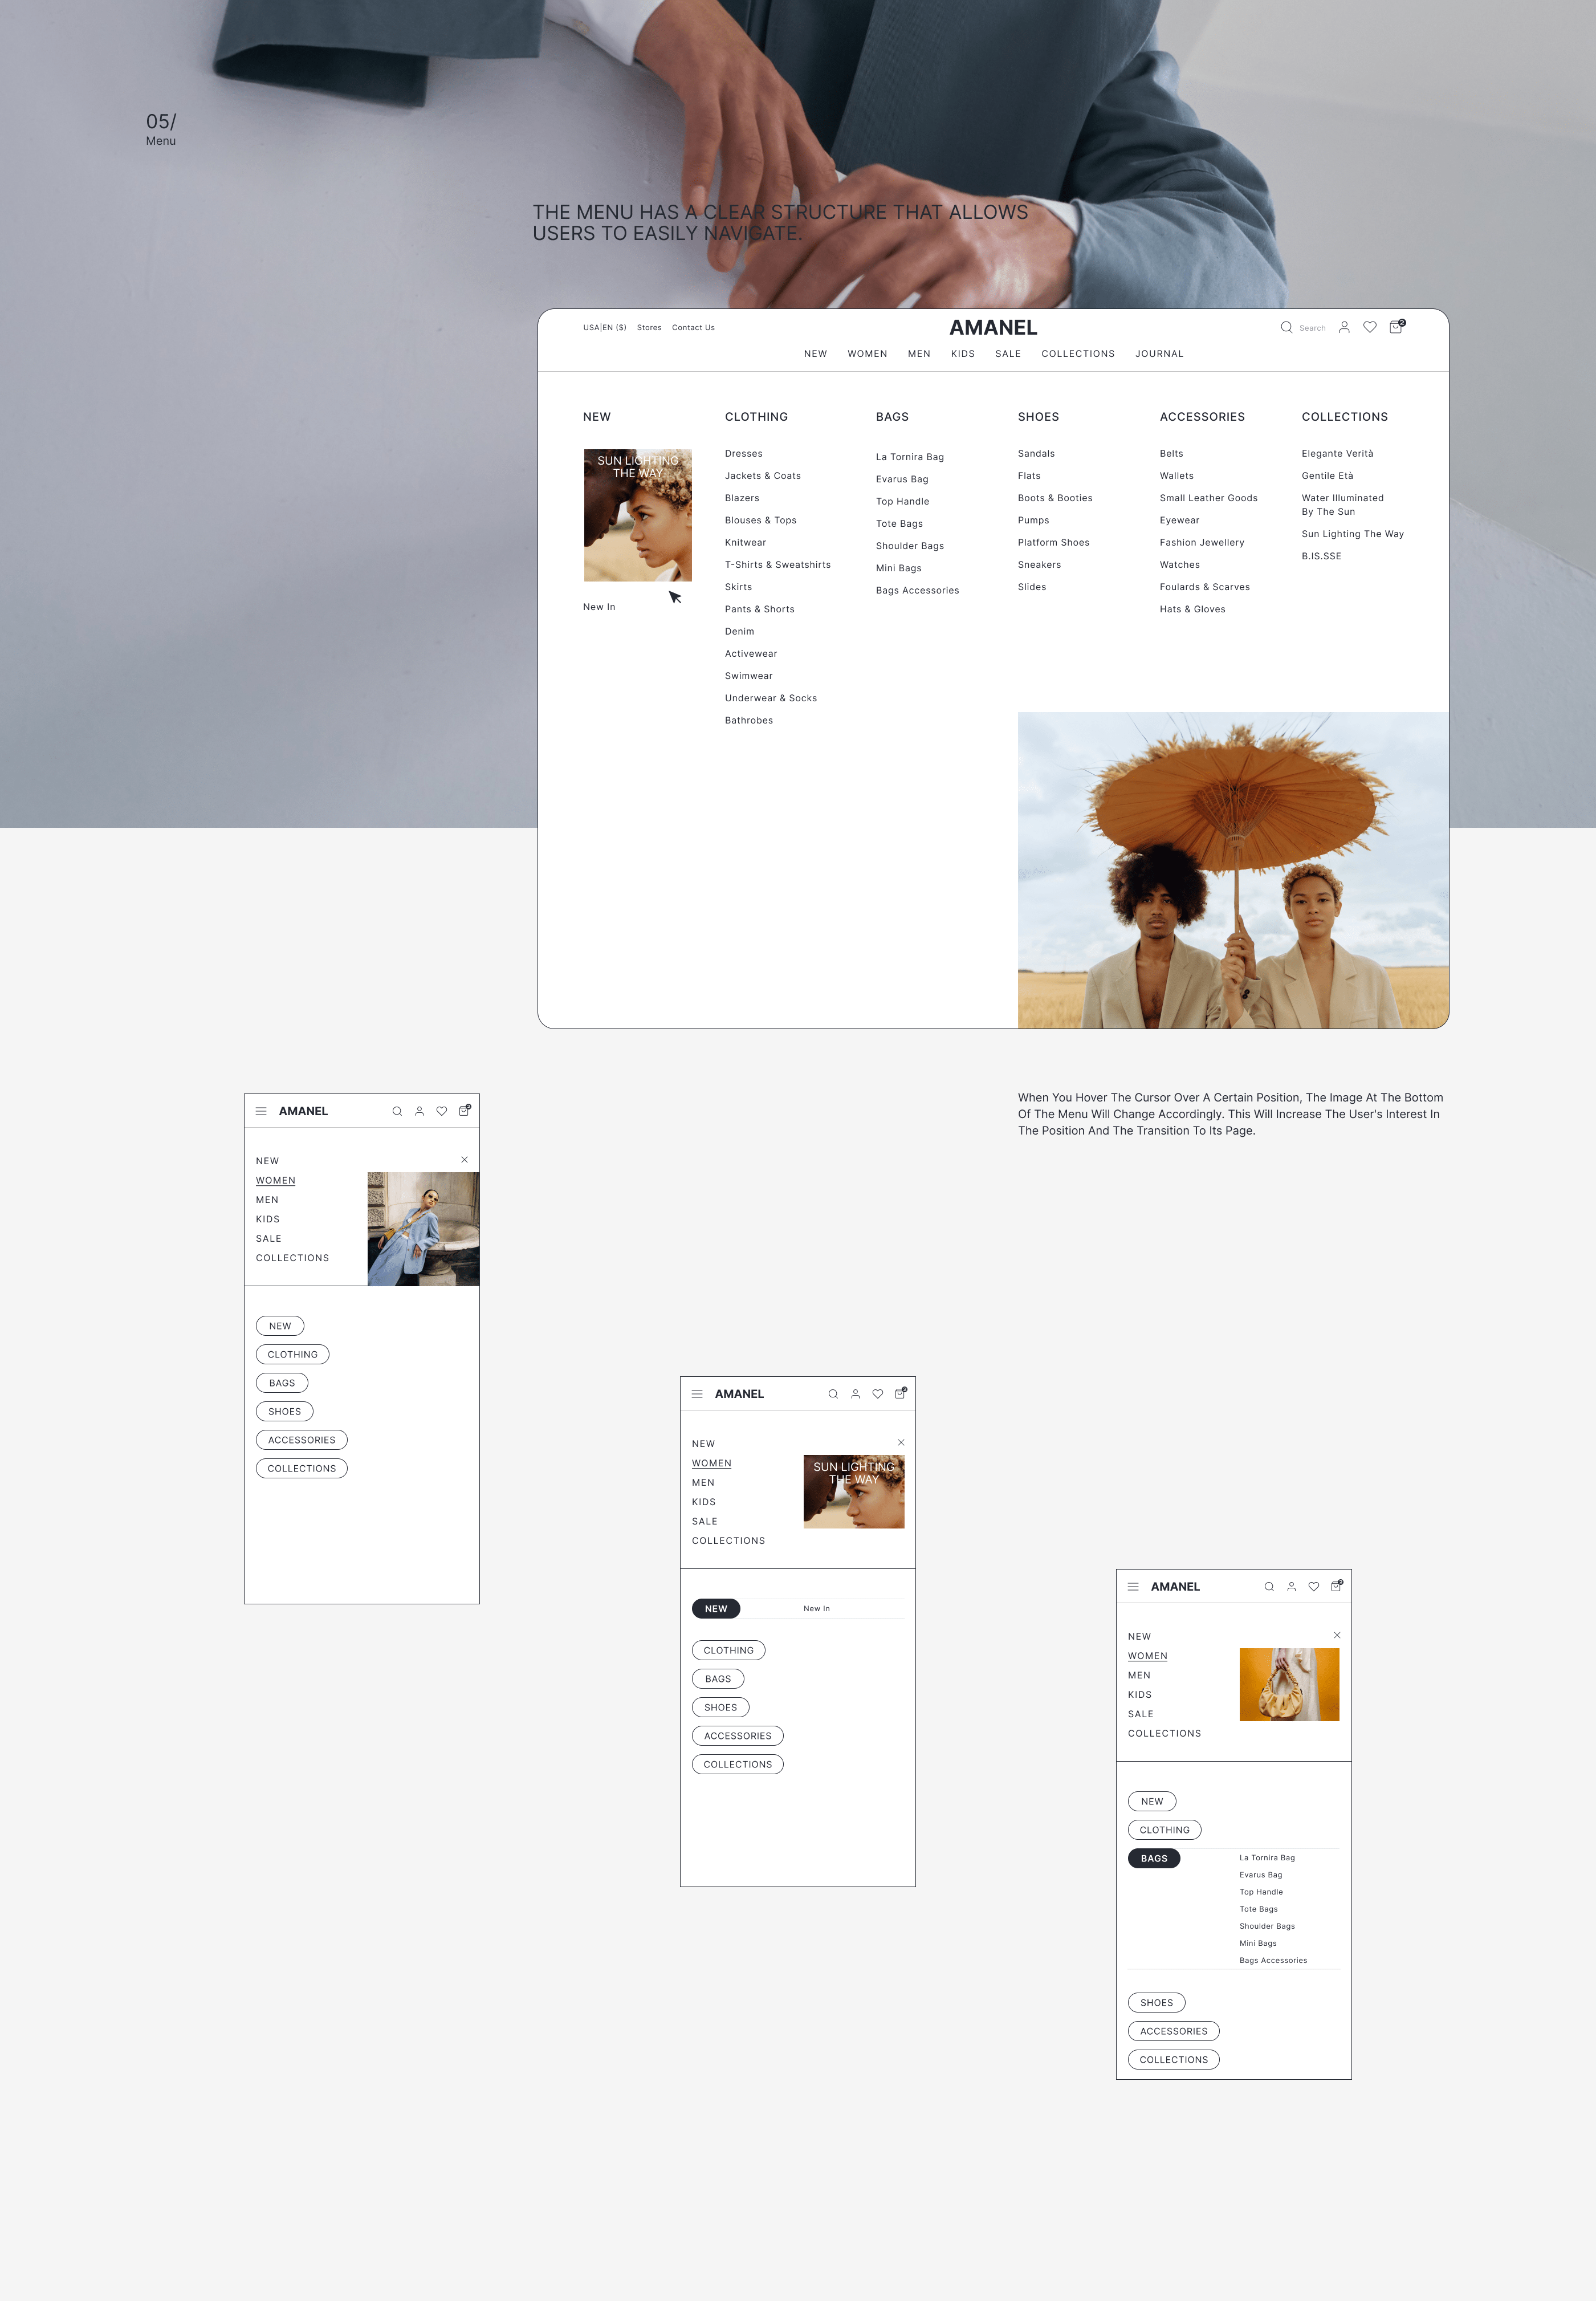The width and height of the screenshot is (1596, 2301).
Task: Open shopping bag icon in desktop header
Action: [1396, 327]
